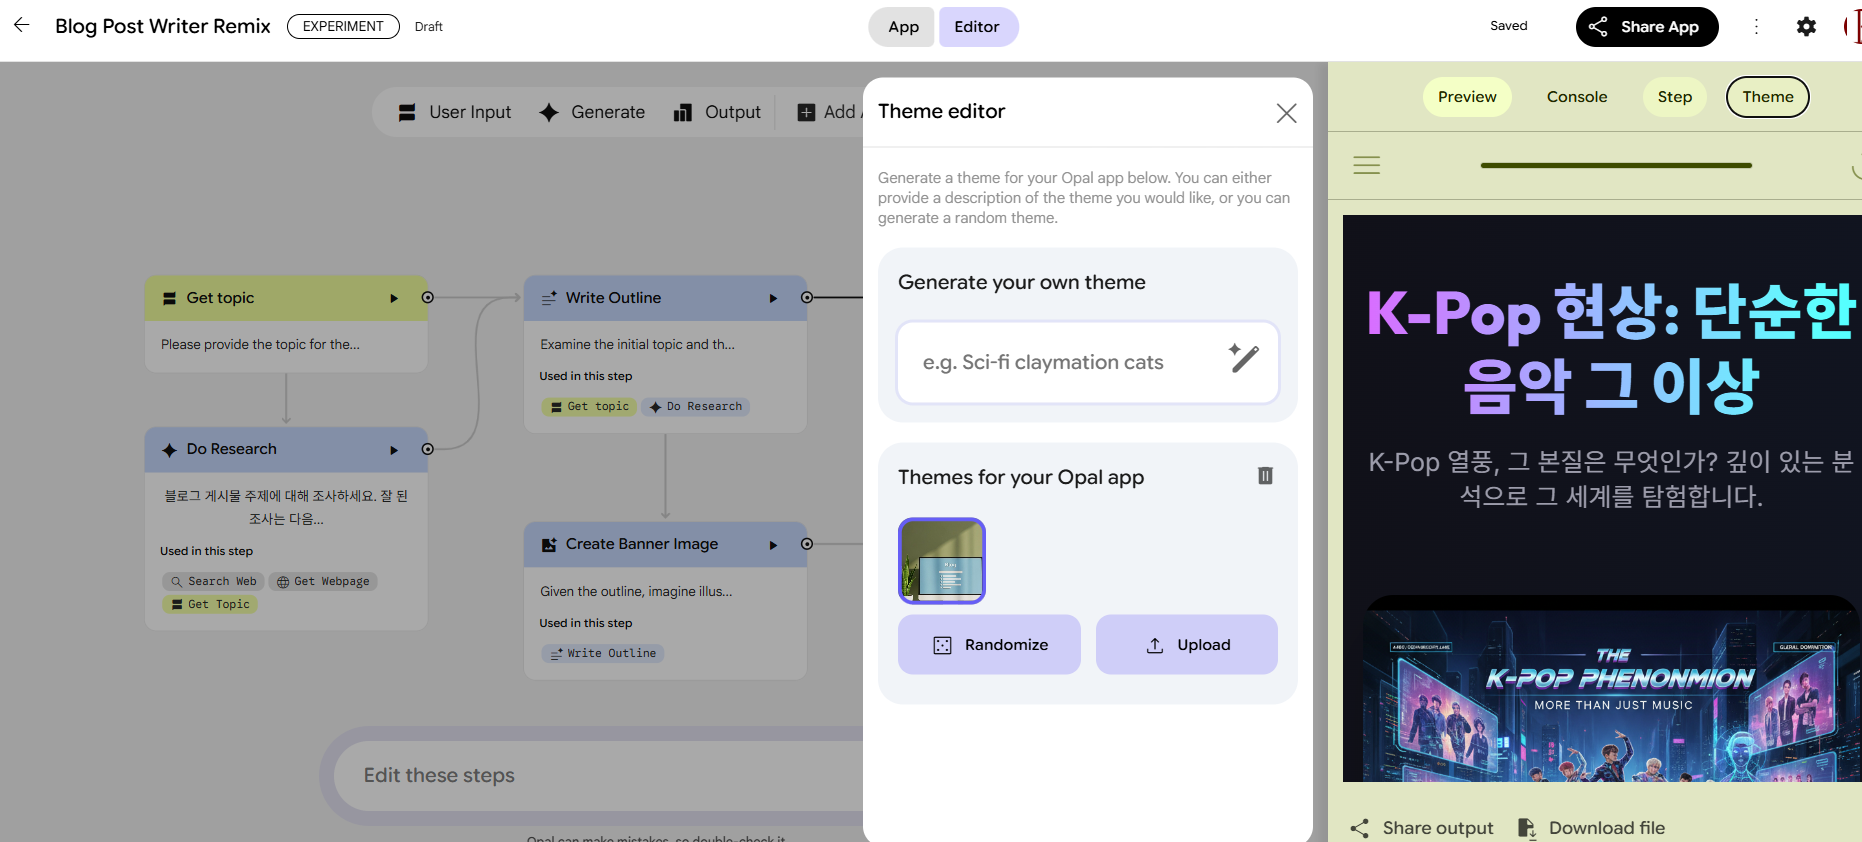Click the theme description input field
The width and height of the screenshot is (1862, 842).
1087,362
